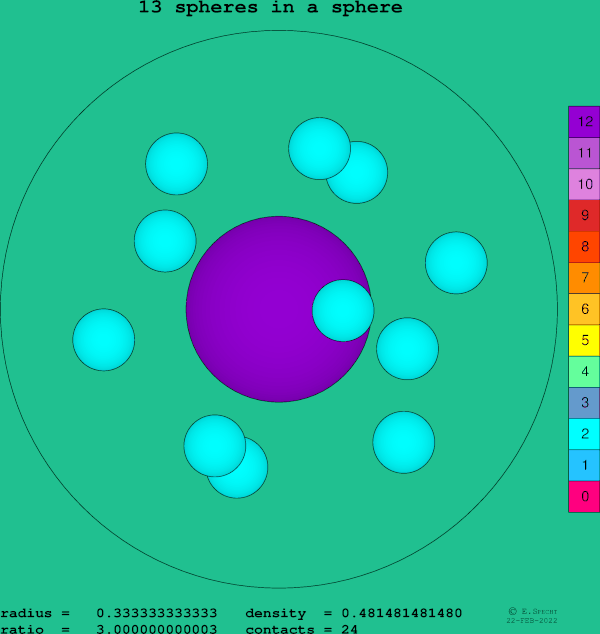This screenshot has height=634, width=600.
Task: Click the E. Specht copyright text
Action: coord(532,611)
